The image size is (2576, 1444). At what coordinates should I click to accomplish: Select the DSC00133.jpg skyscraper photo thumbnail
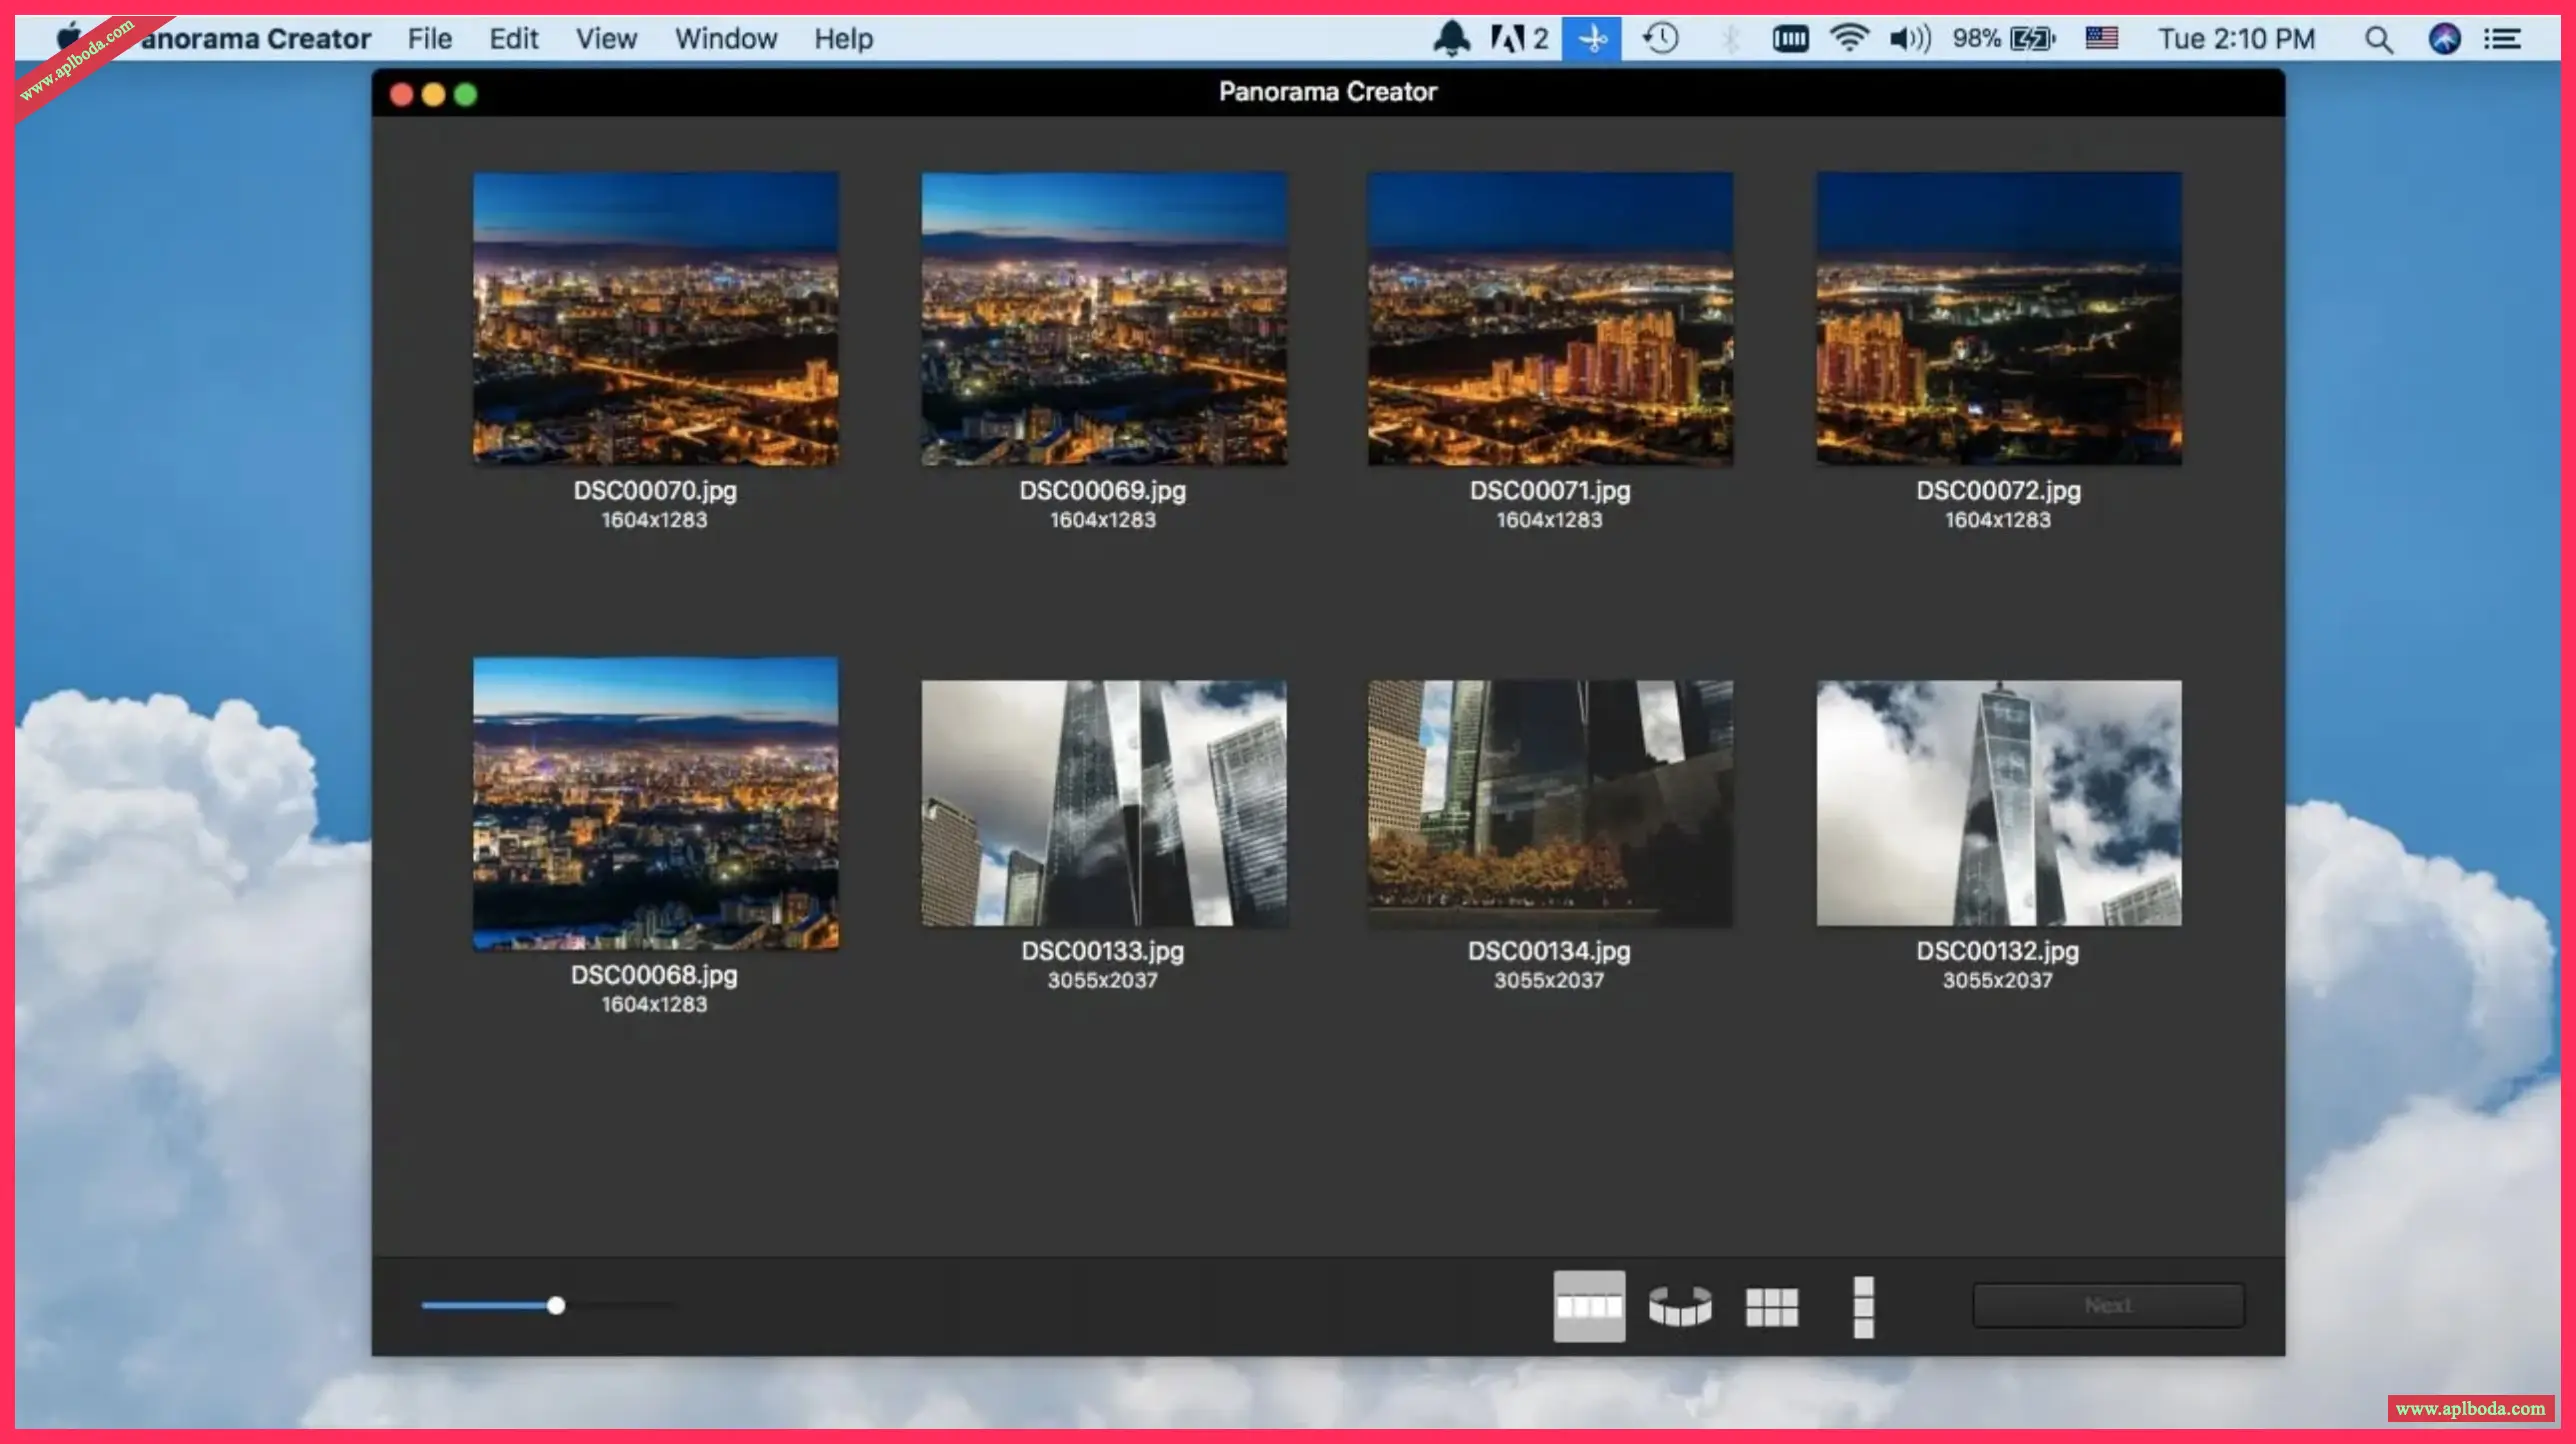point(1104,803)
